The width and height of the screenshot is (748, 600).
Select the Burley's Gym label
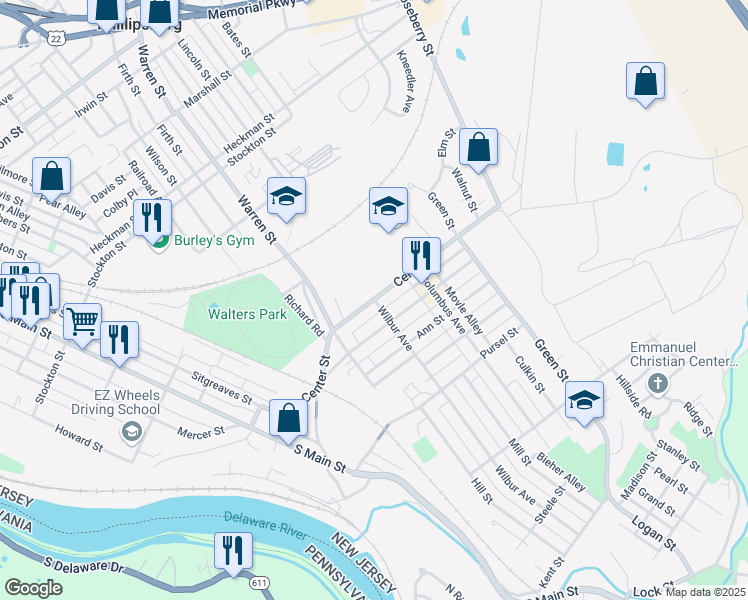(x=214, y=240)
